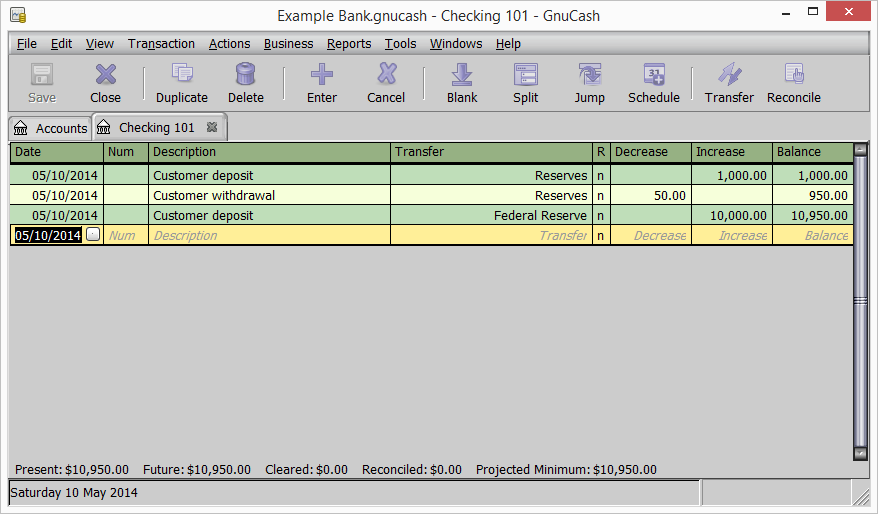The height and width of the screenshot is (514, 878).
Task: Open the date picker in new row
Action: (x=93, y=235)
